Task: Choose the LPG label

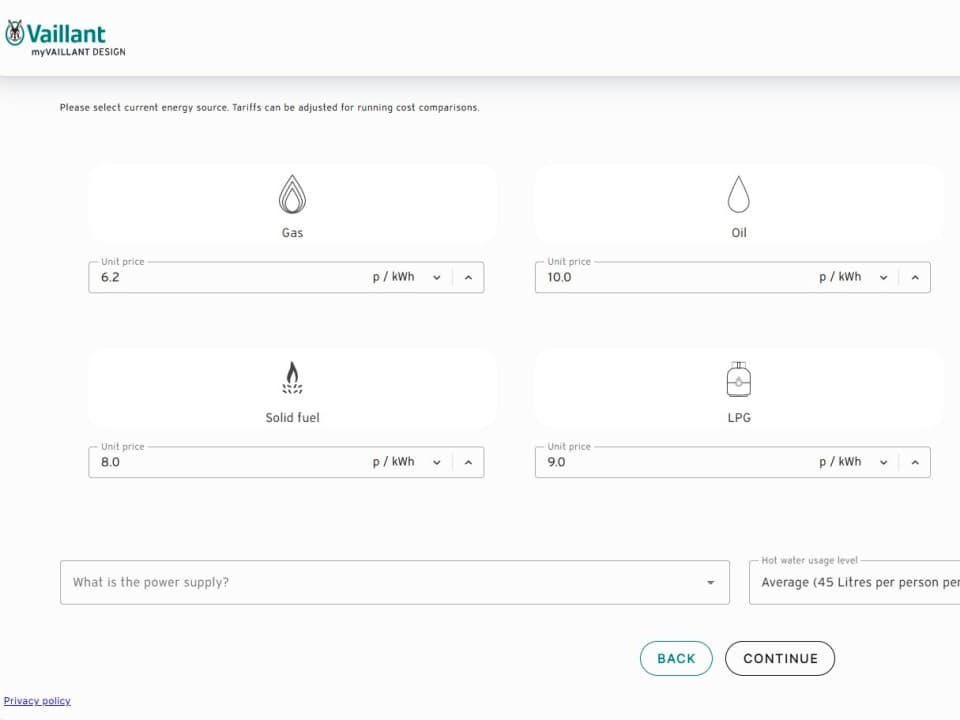Action: point(739,418)
